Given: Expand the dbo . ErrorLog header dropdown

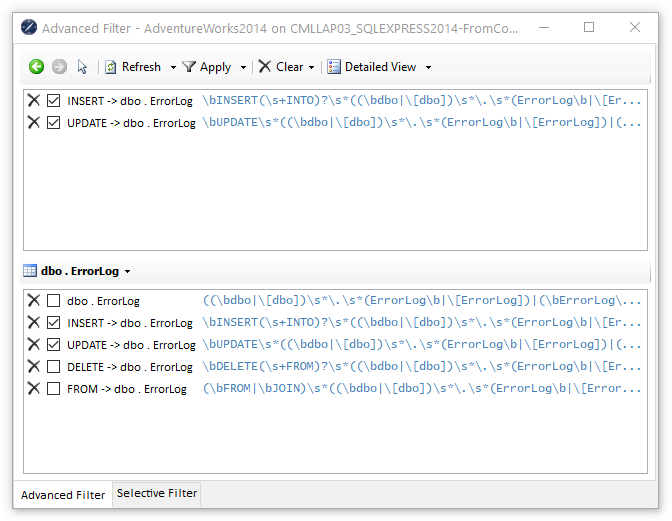Looking at the screenshot, I should [x=128, y=272].
